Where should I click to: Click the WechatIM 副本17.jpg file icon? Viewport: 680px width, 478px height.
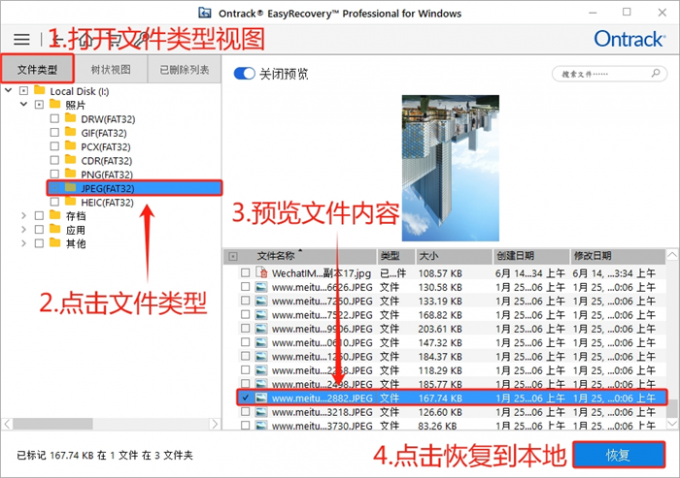point(261,272)
